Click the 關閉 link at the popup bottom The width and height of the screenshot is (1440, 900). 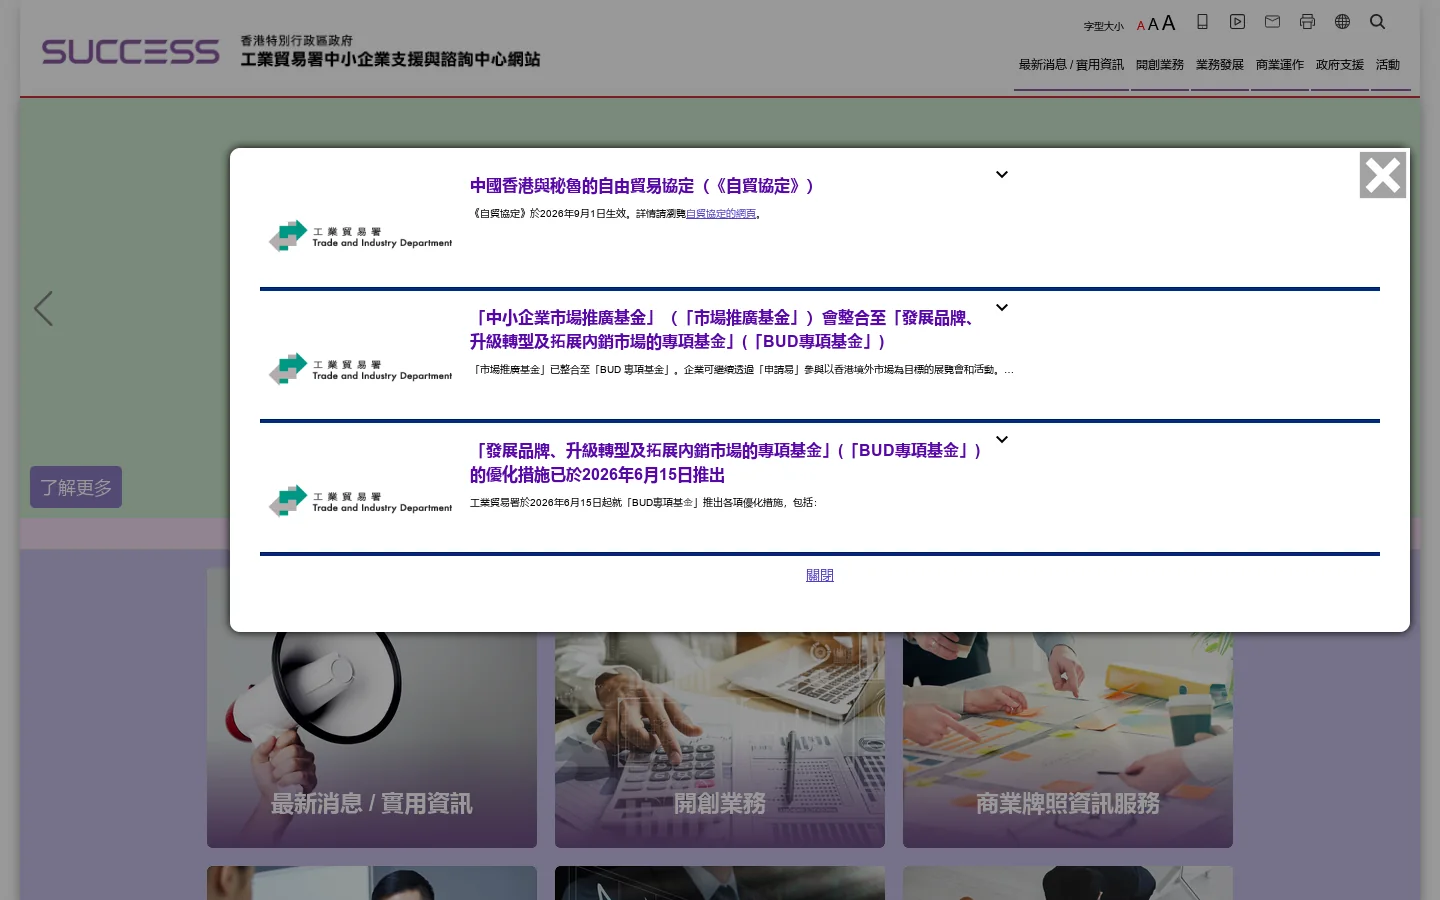coord(820,575)
